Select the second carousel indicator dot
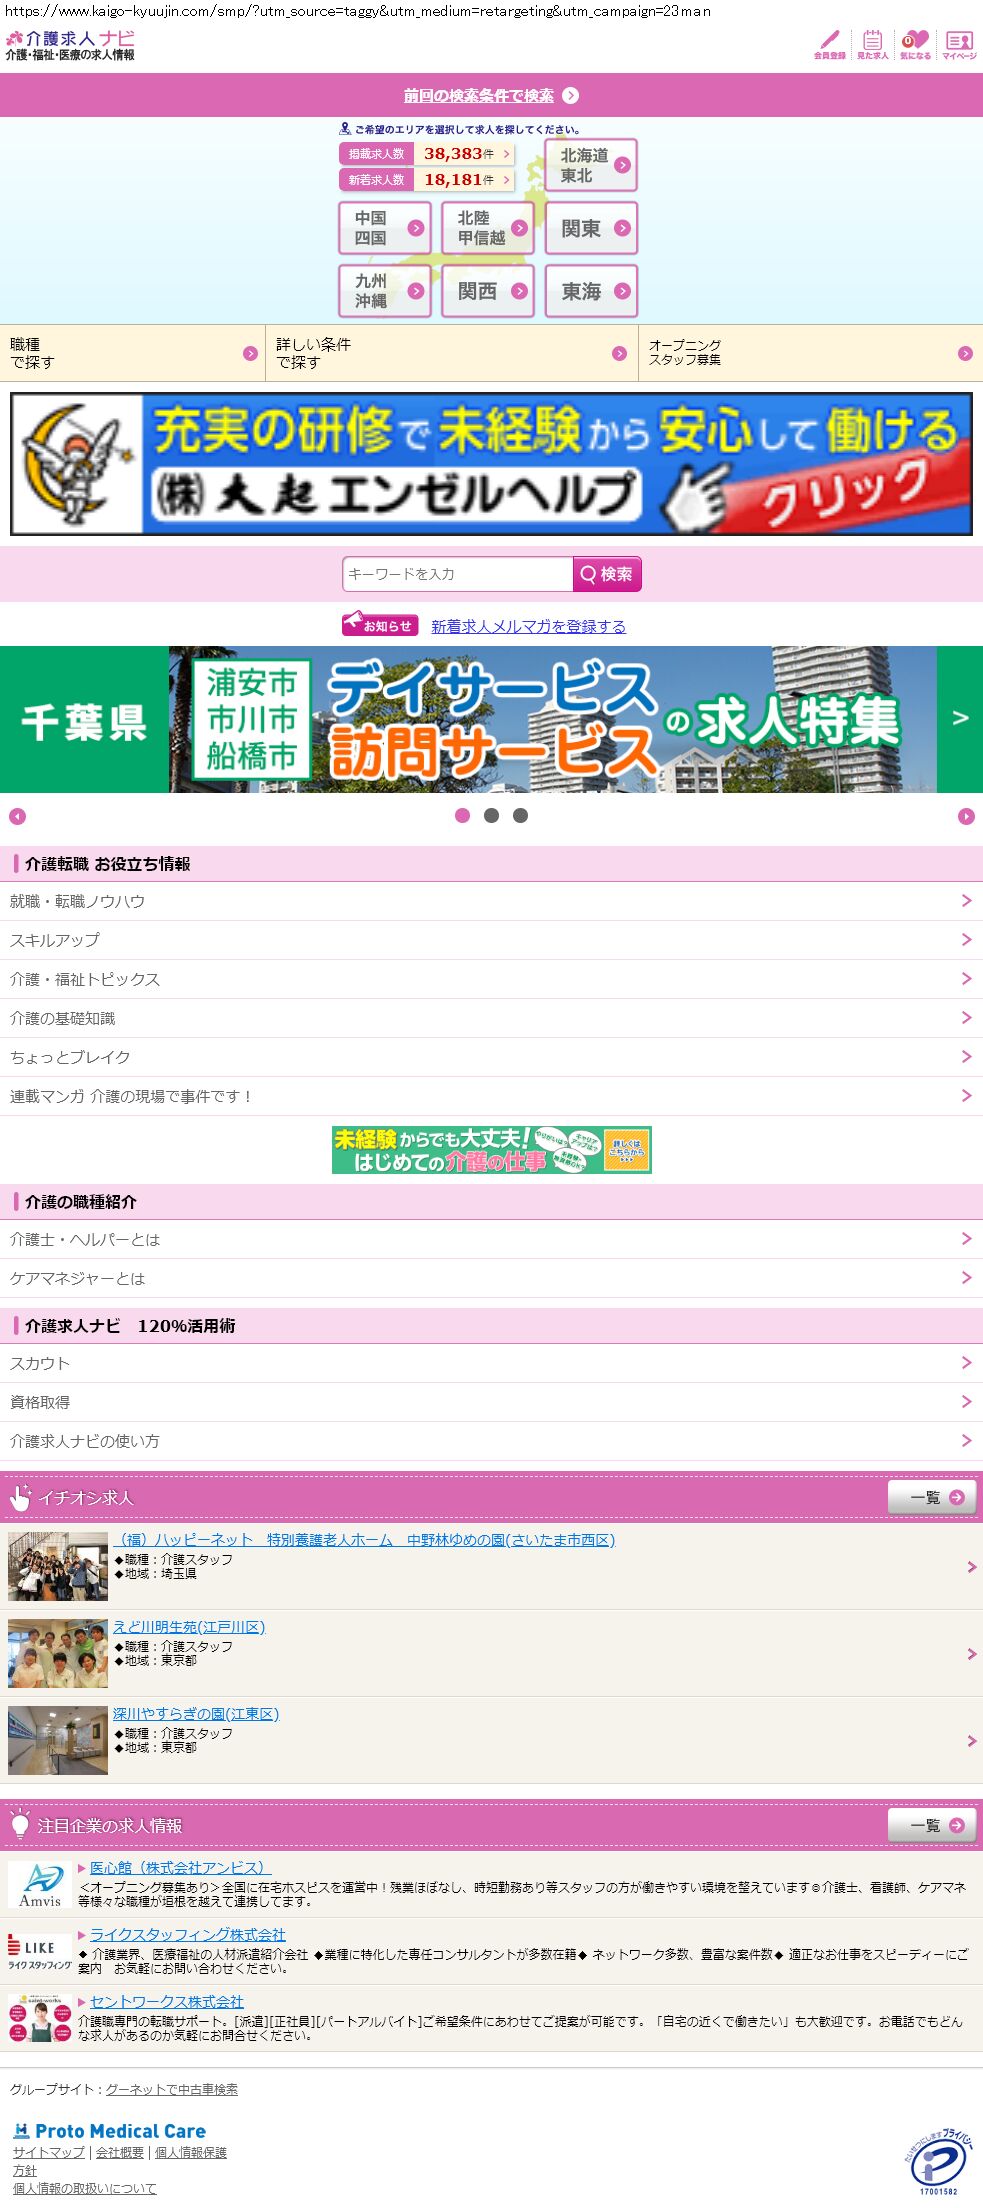Viewport: 983px width, 2208px height. [491, 816]
